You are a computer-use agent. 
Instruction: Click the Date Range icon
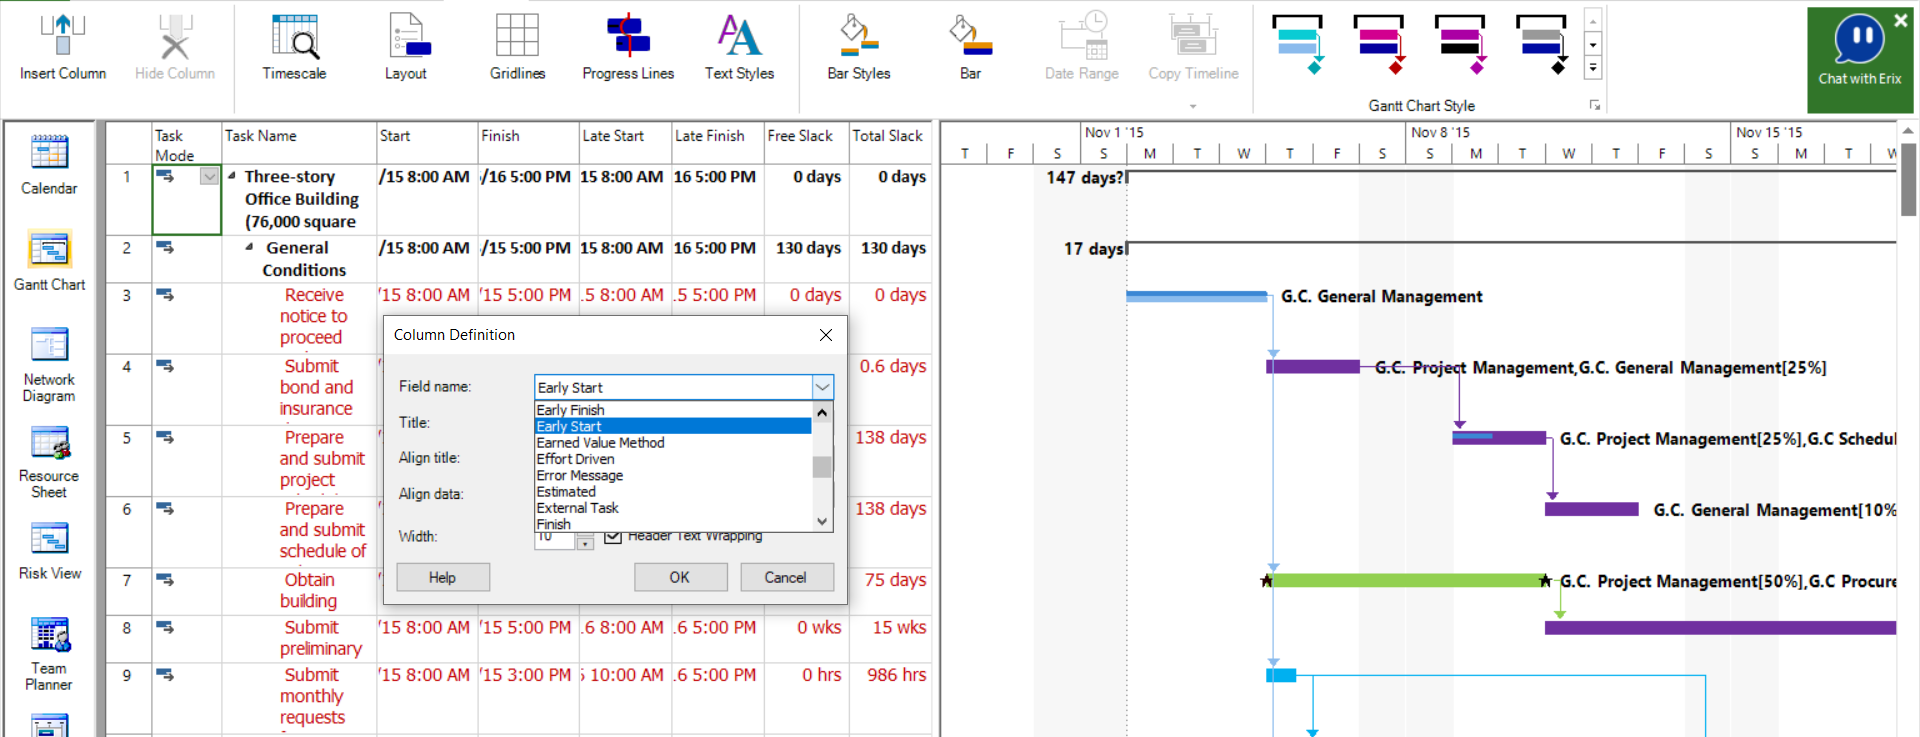pos(1082,35)
